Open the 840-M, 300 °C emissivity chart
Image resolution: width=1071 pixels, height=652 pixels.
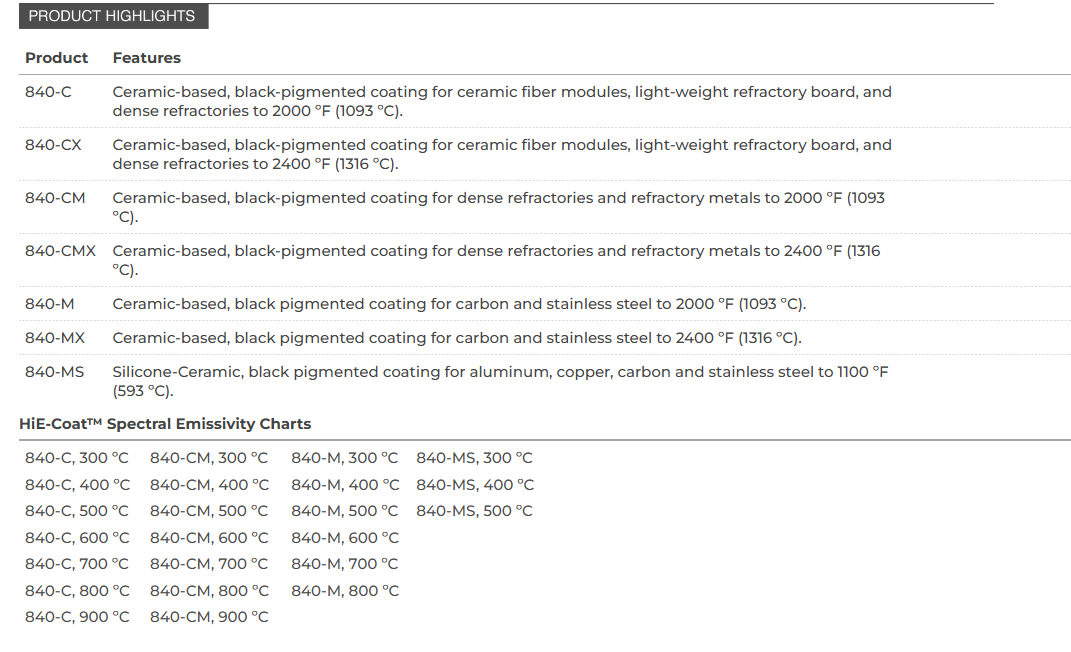tap(344, 457)
